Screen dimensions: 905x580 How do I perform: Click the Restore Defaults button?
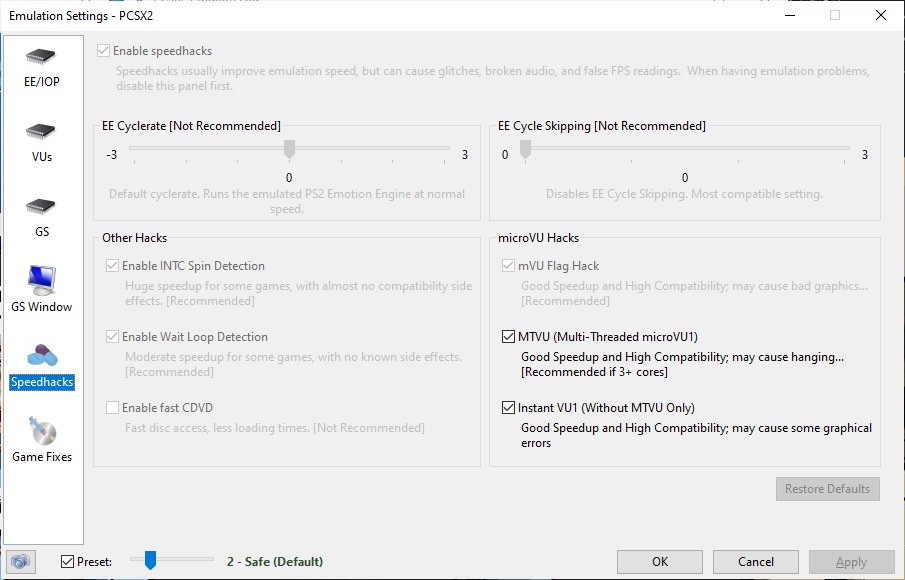pos(828,489)
